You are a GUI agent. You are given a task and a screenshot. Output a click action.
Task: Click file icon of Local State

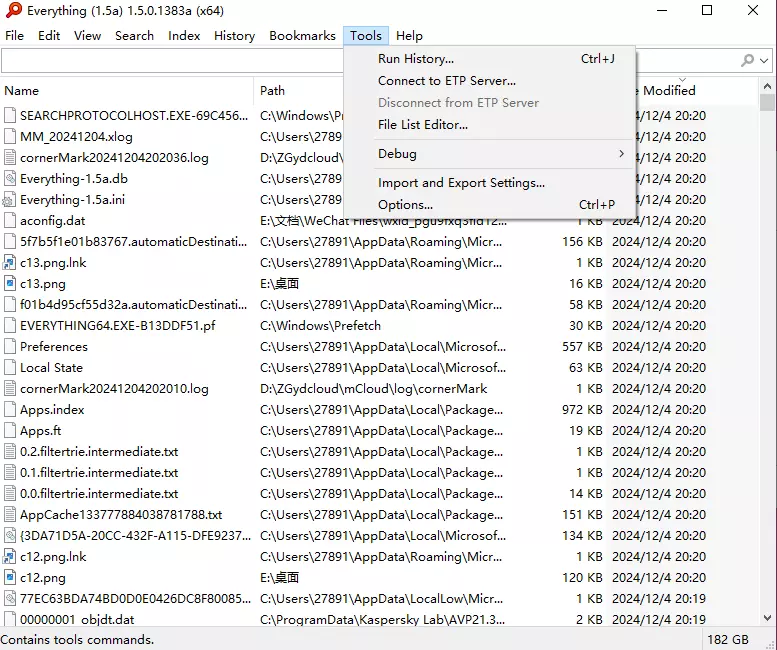tap(9, 368)
